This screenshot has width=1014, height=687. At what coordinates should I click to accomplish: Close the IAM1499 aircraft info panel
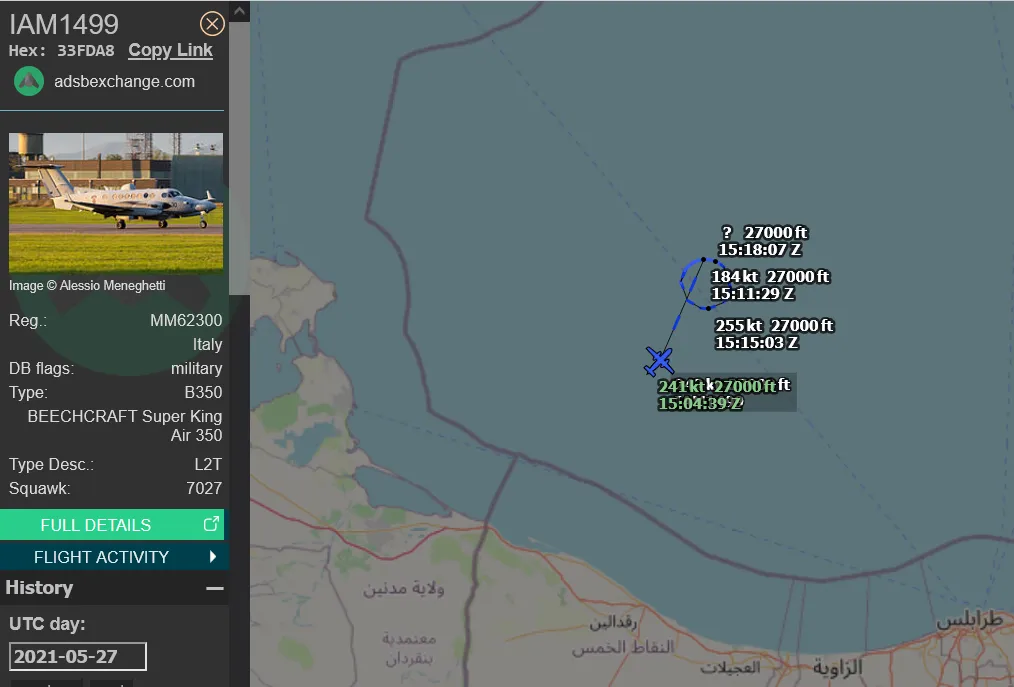(x=211, y=24)
